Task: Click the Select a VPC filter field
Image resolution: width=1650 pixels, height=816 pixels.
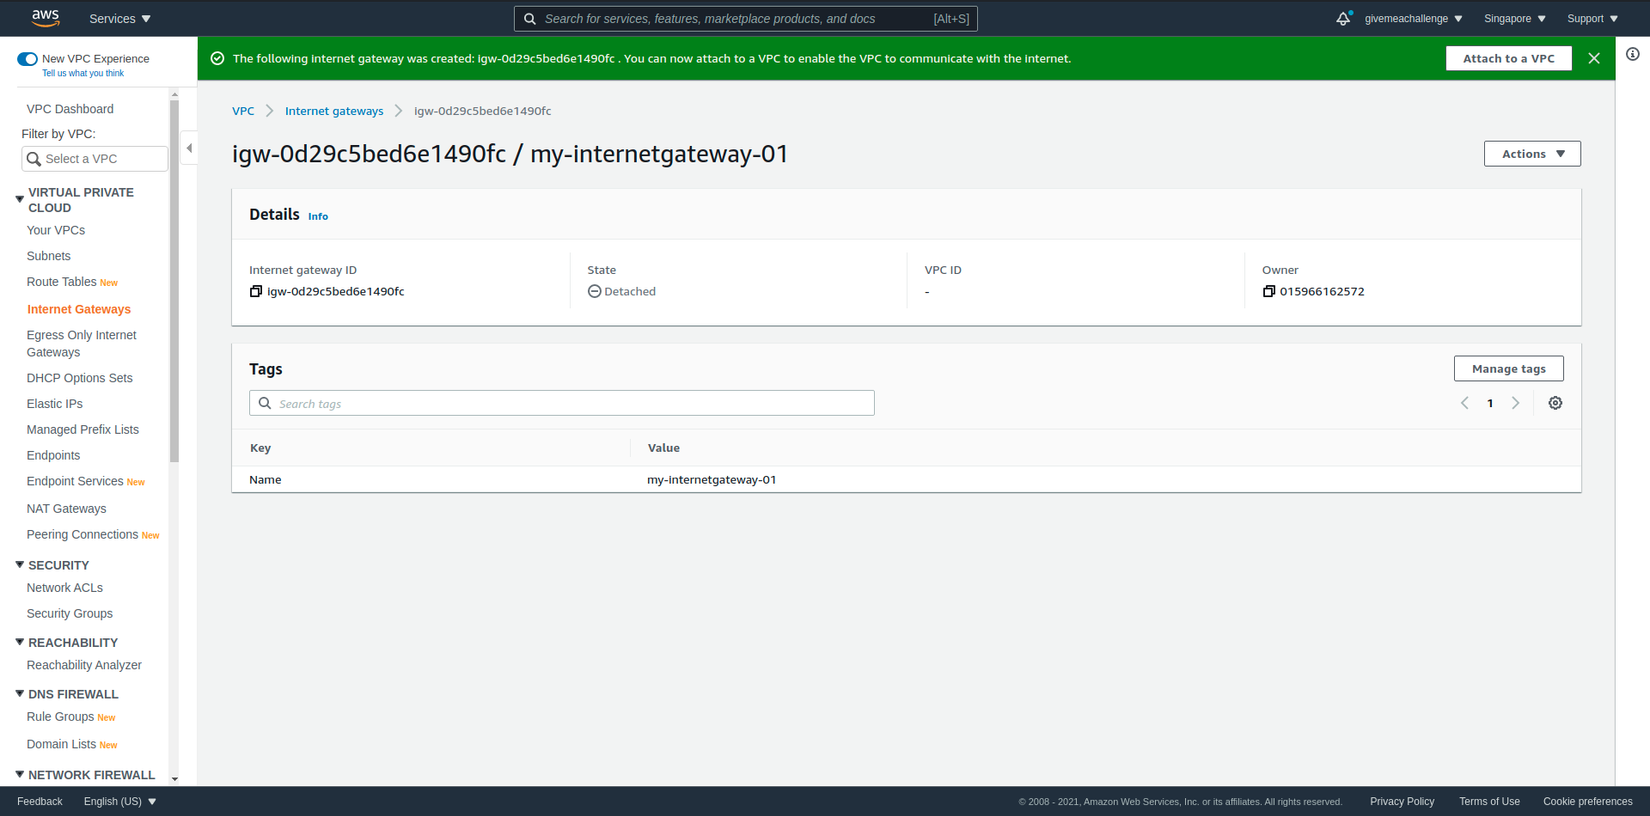Action: [95, 159]
